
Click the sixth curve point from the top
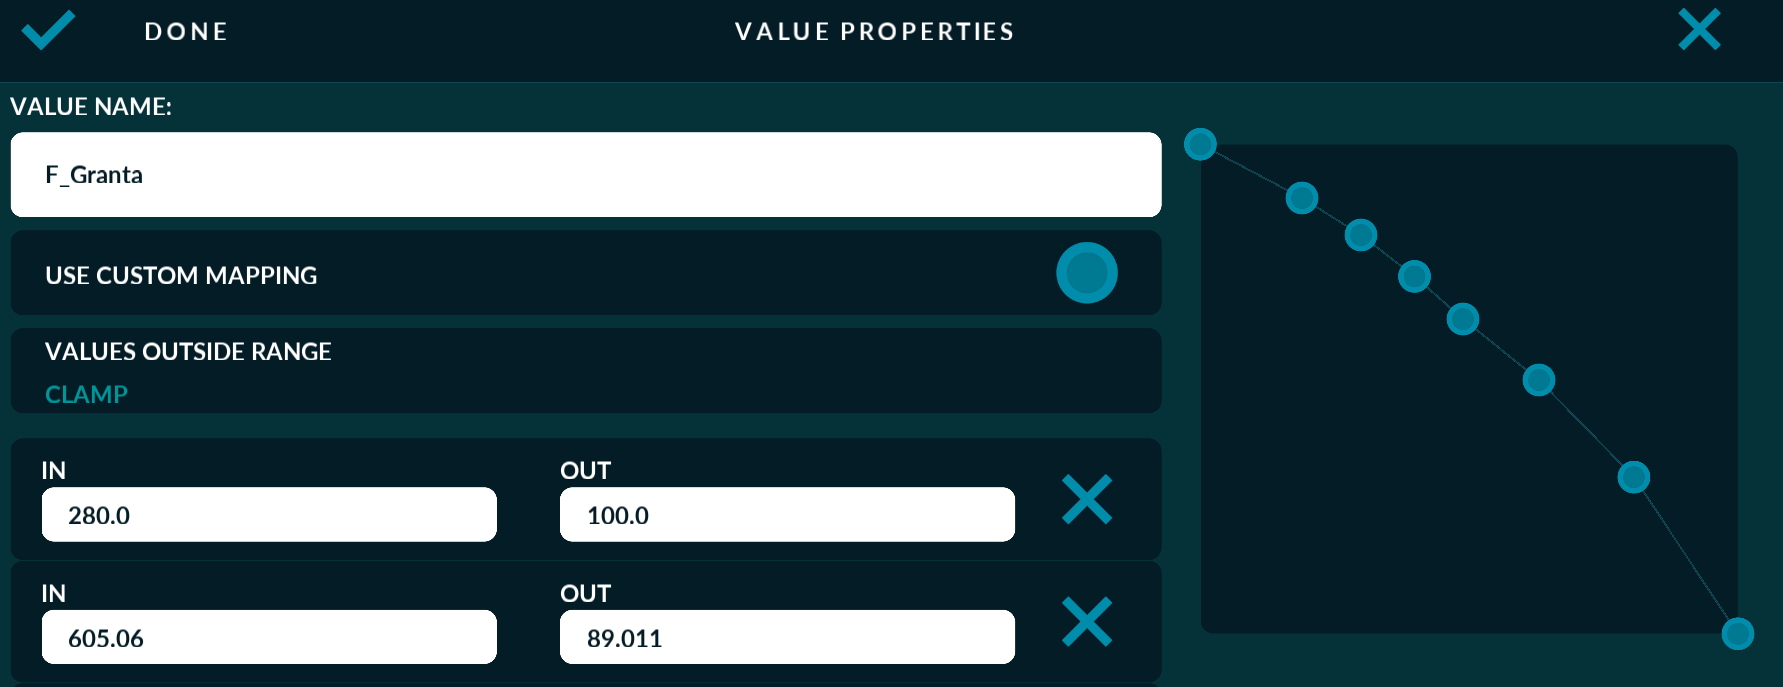(x=1539, y=380)
